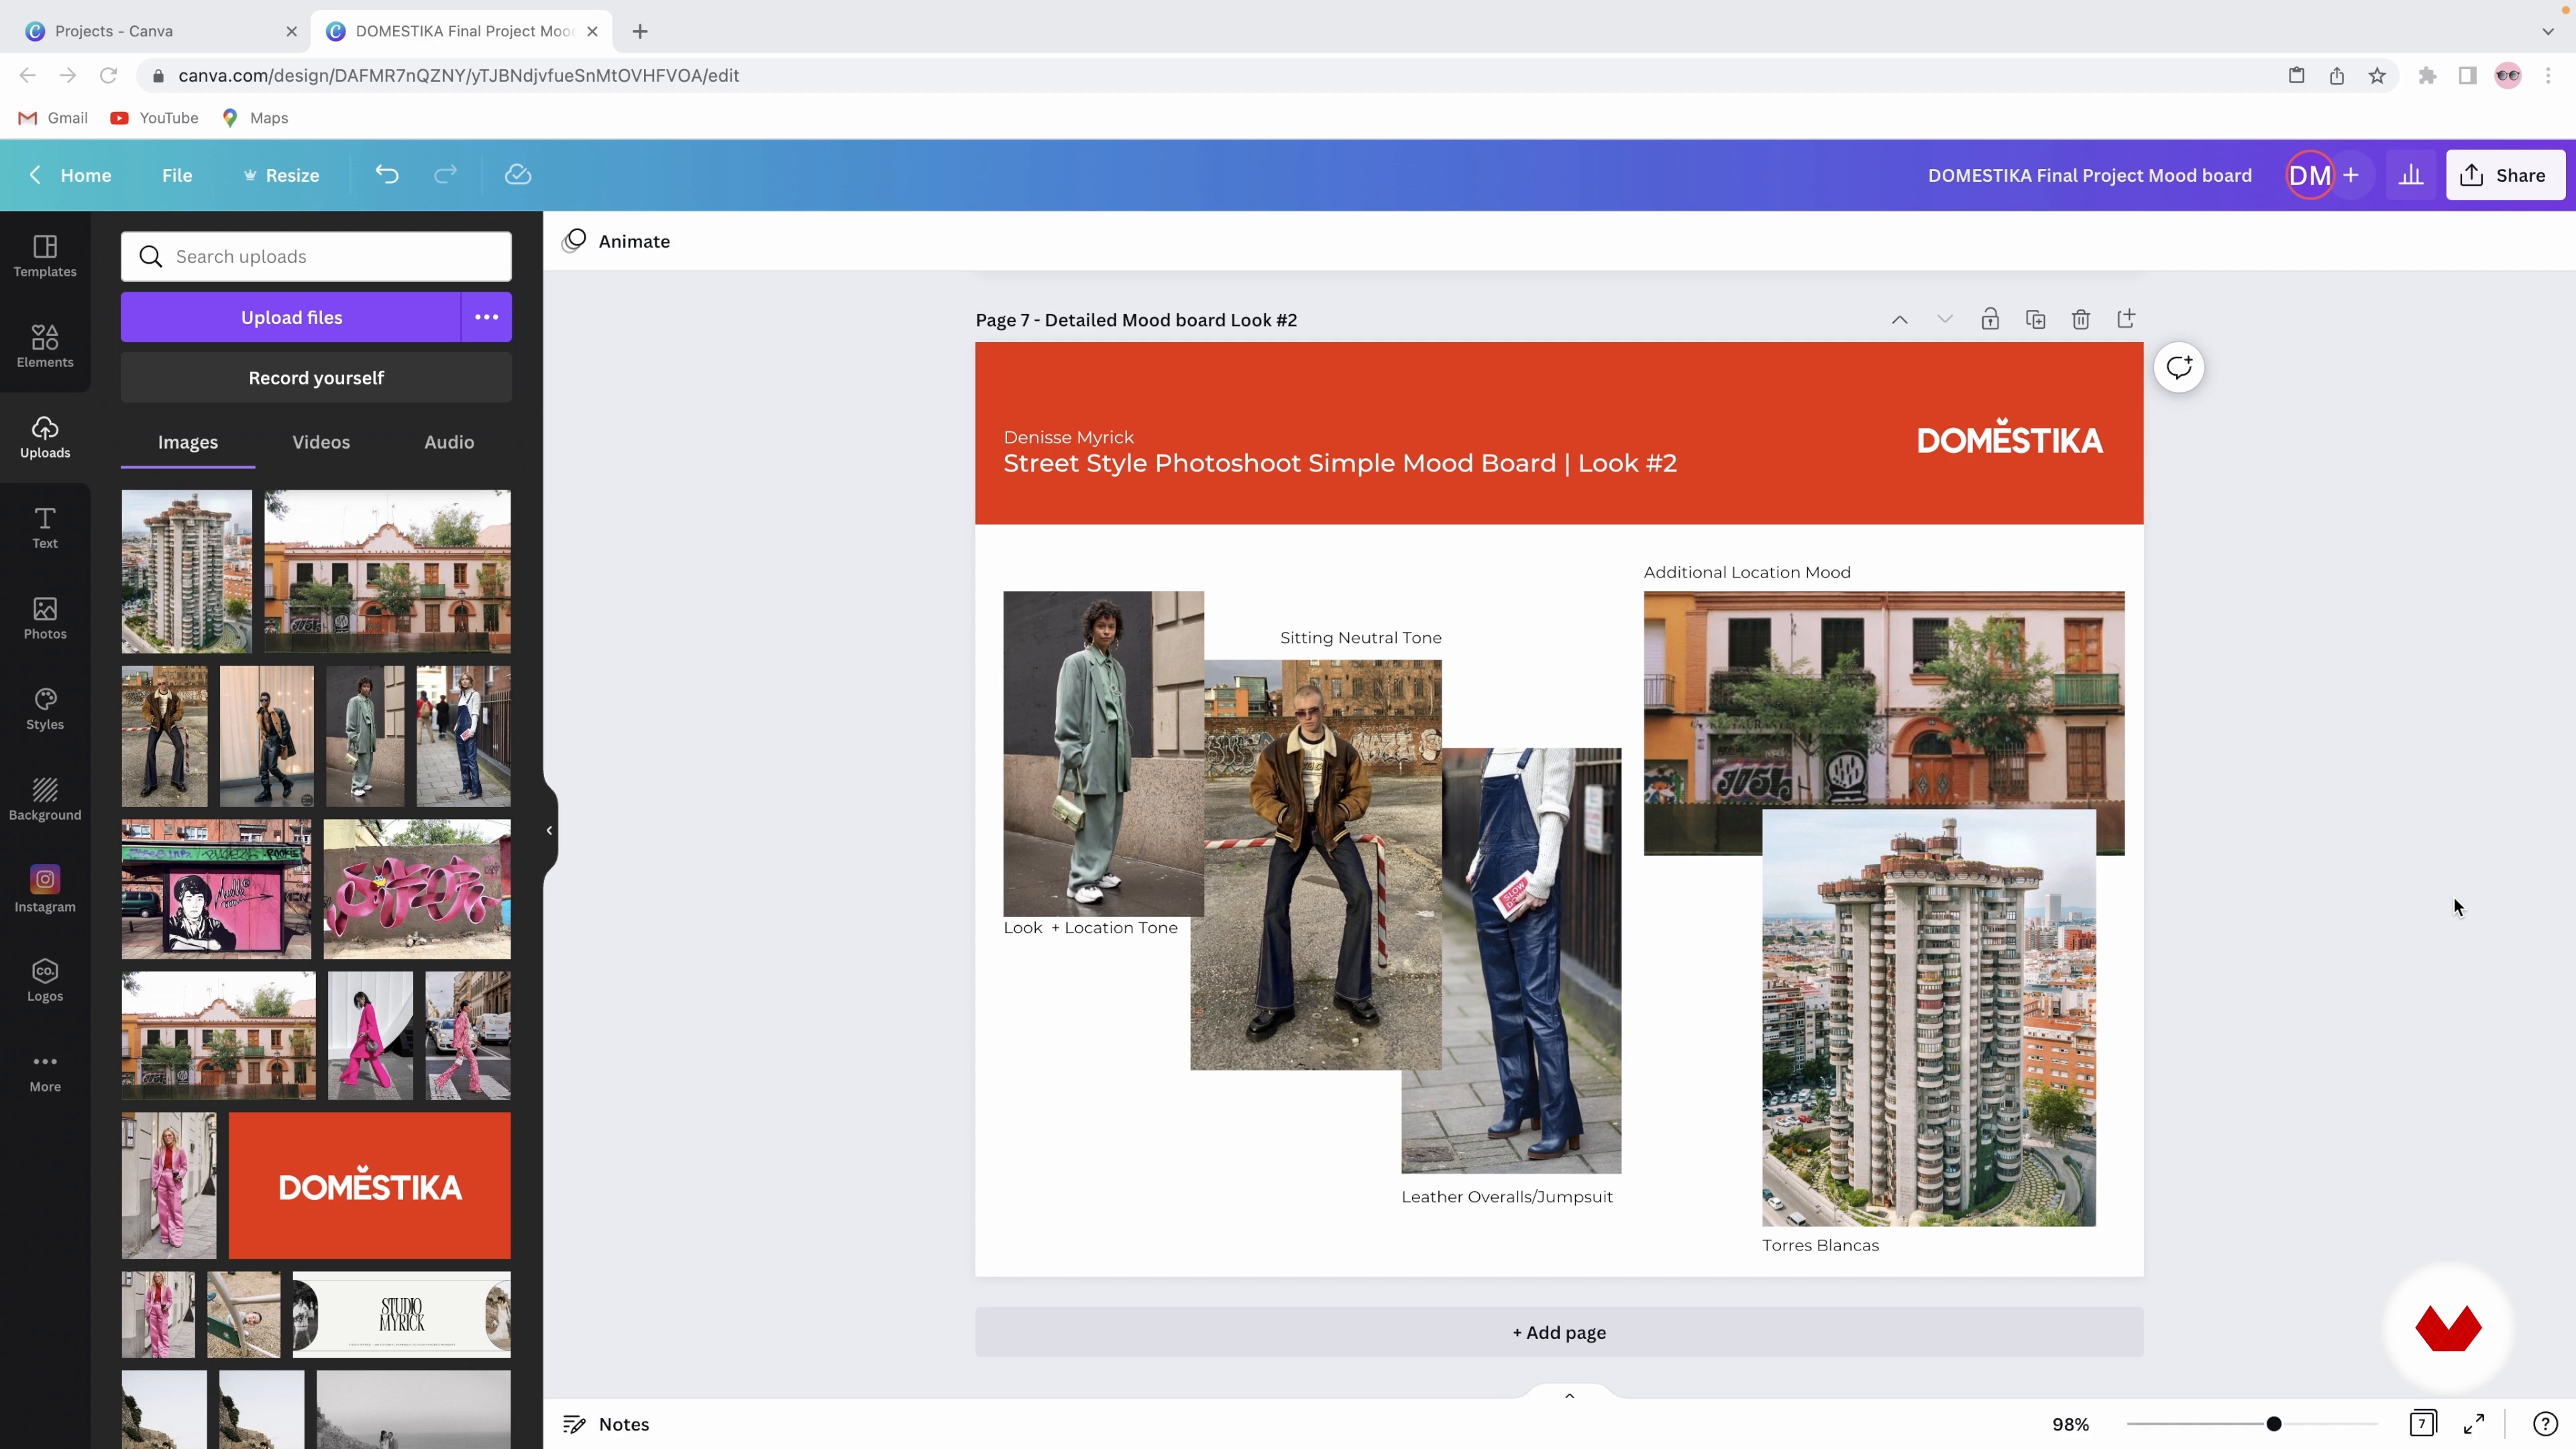Select the pink graffiti wall upload thumbnail

tap(417, 889)
